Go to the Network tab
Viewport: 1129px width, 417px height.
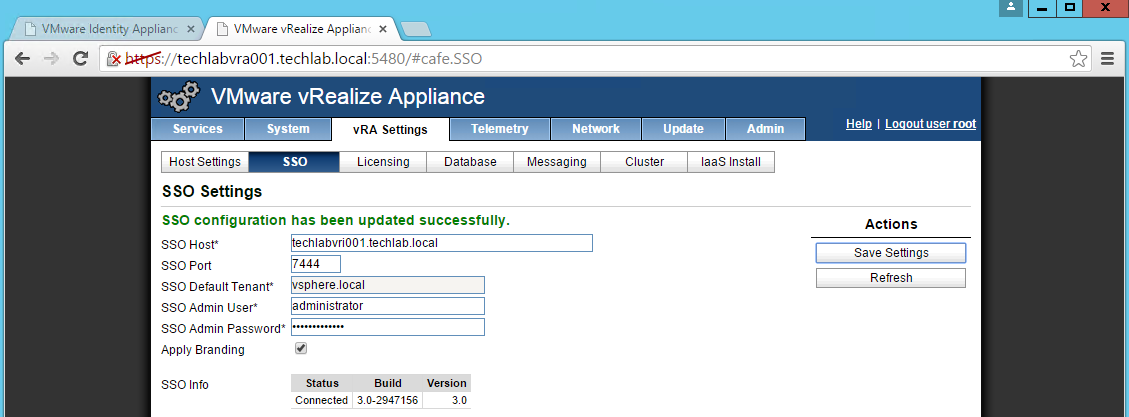coord(595,129)
